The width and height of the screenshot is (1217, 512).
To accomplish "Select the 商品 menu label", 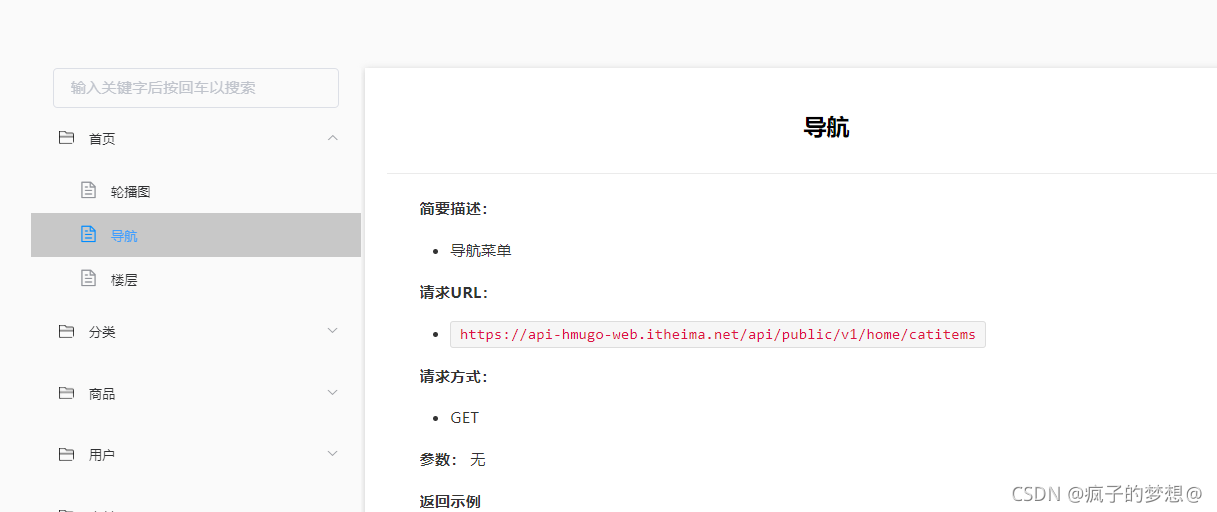I will 102,394.
